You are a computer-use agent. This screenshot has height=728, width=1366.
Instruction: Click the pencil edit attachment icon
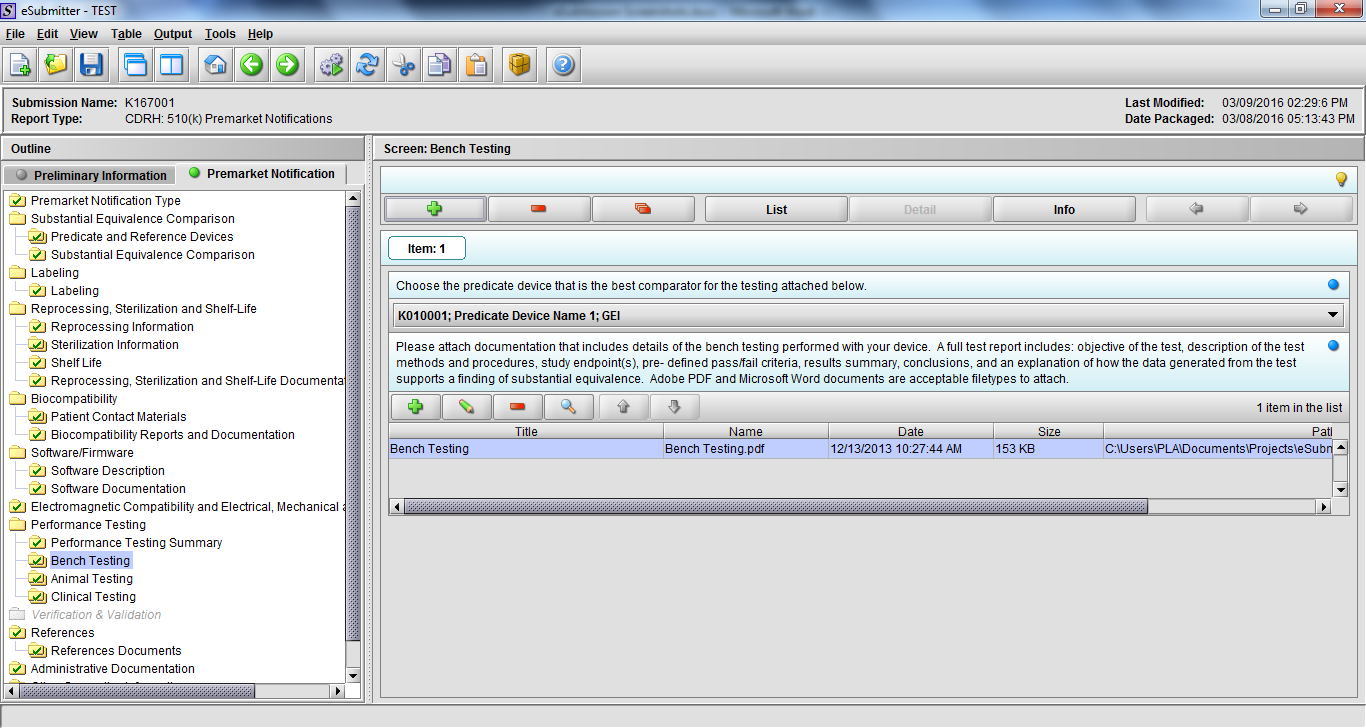pyautogui.click(x=465, y=407)
